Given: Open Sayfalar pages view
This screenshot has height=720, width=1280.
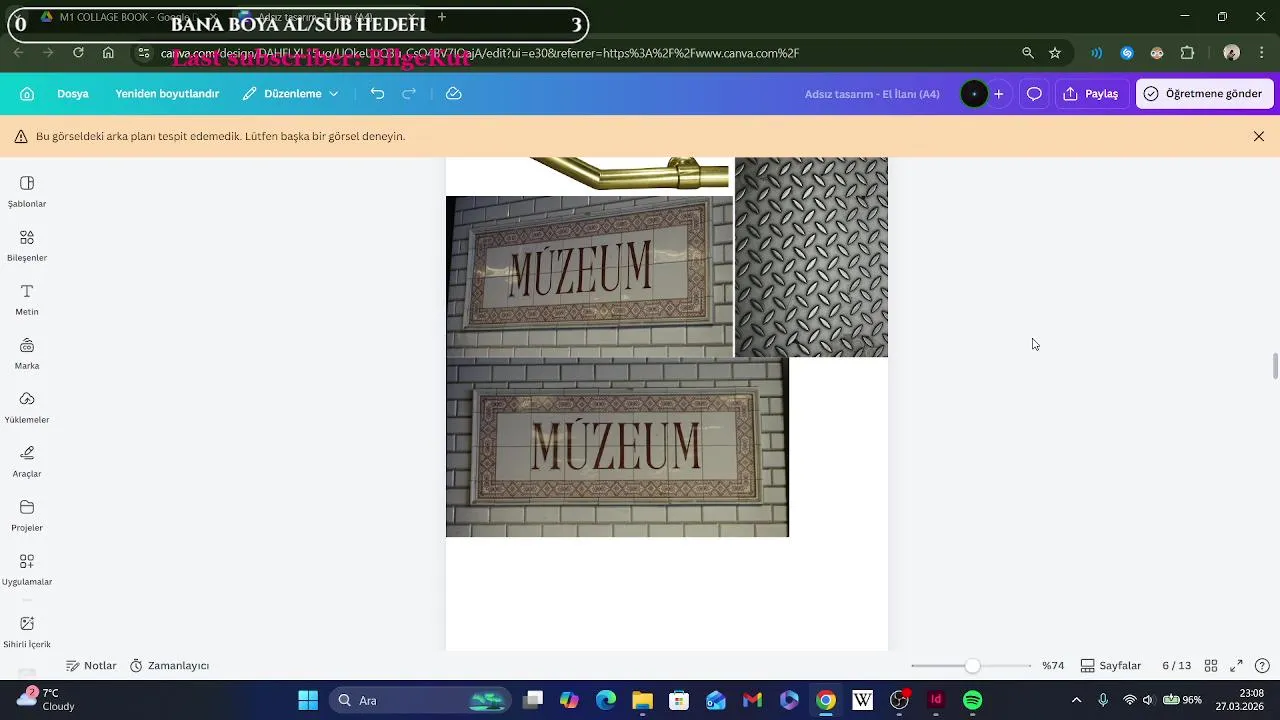Looking at the screenshot, I should click(x=1110, y=666).
